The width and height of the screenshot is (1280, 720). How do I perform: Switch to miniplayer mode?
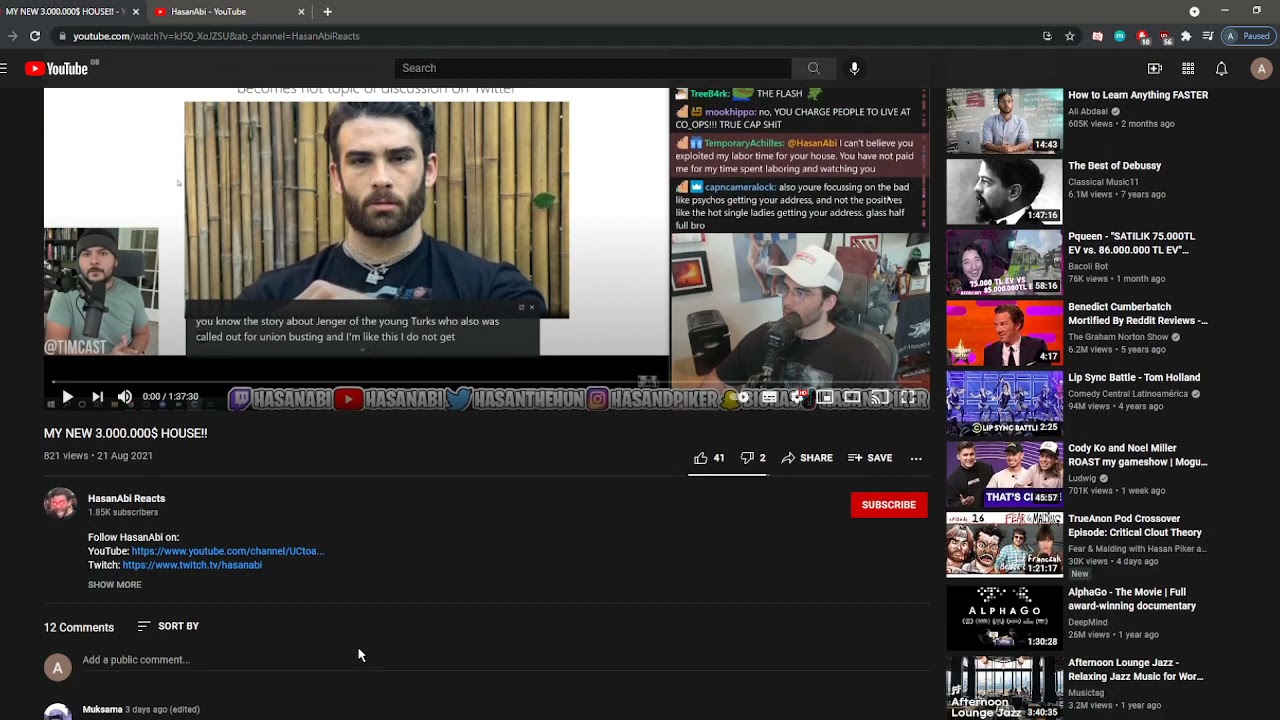825,397
